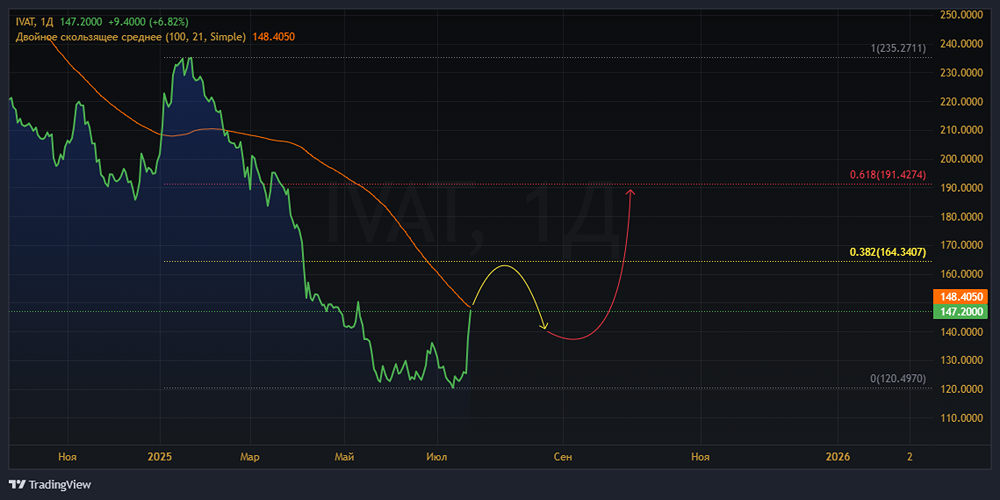
Task: Click the Мар label on time axis
Action: 249,456
